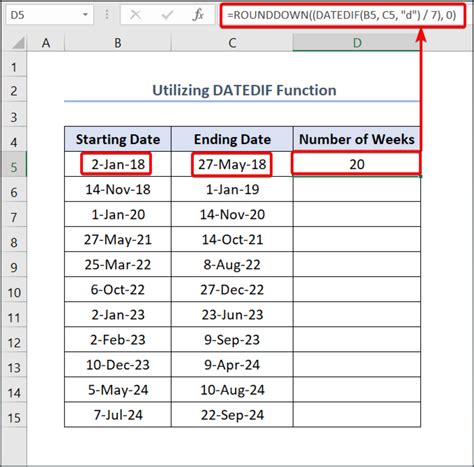The height and width of the screenshot is (467, 474).
Task: Click the Enter checkmark icon in formula bar
Action: click(167, 15)
